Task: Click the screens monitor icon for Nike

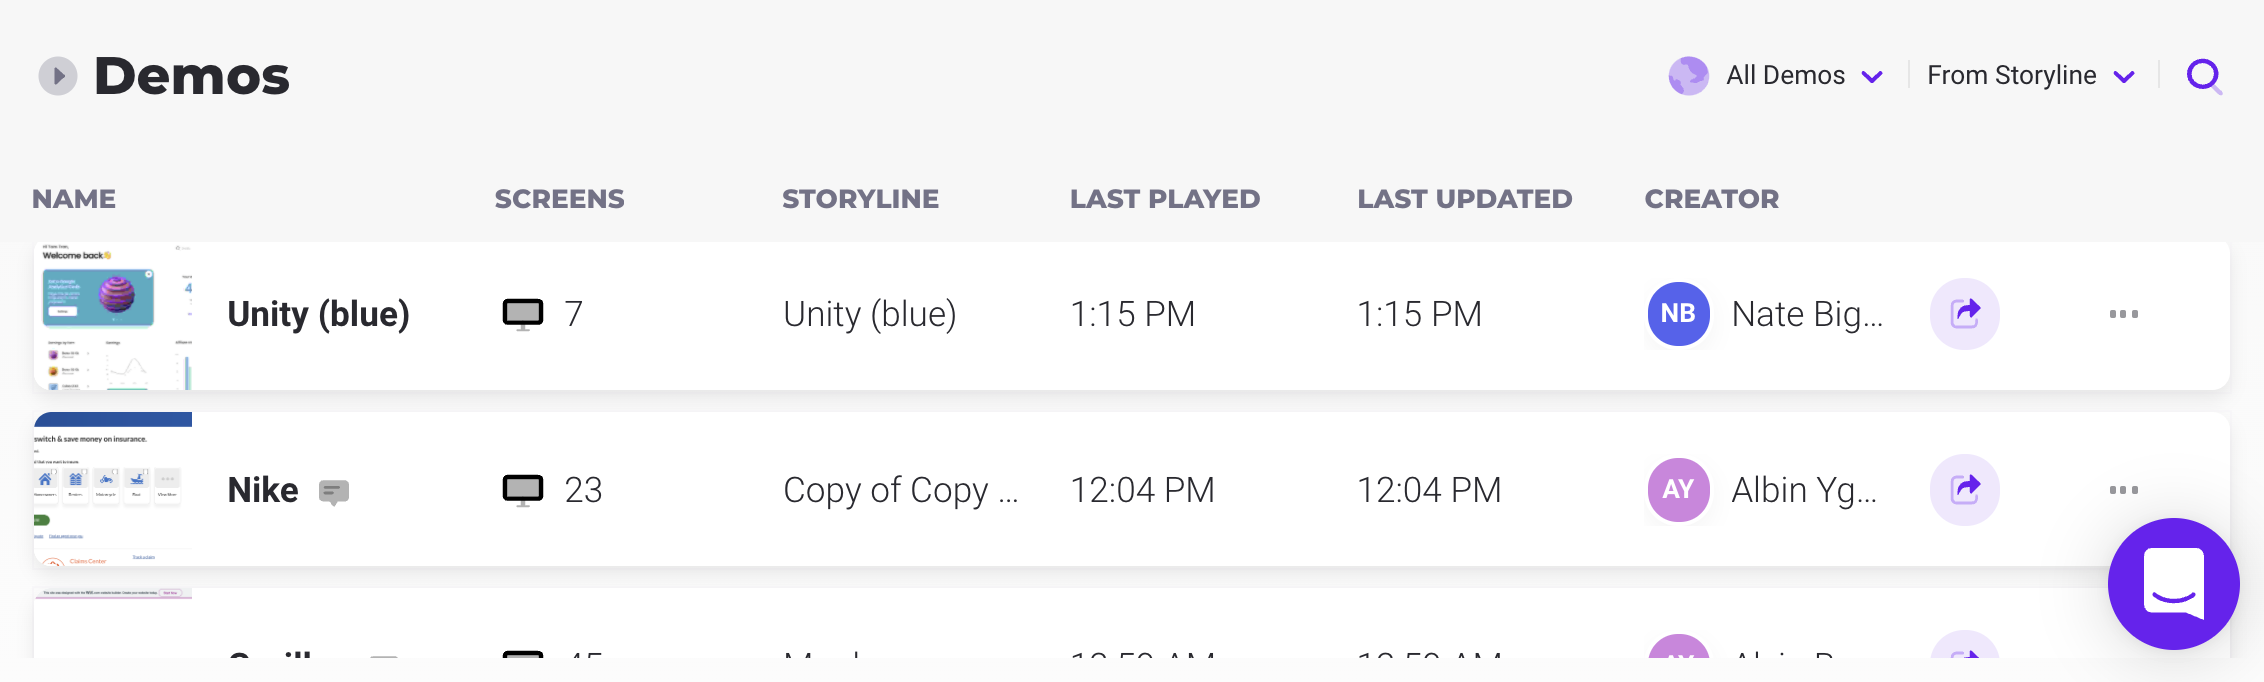Action: tap(523, 490)
